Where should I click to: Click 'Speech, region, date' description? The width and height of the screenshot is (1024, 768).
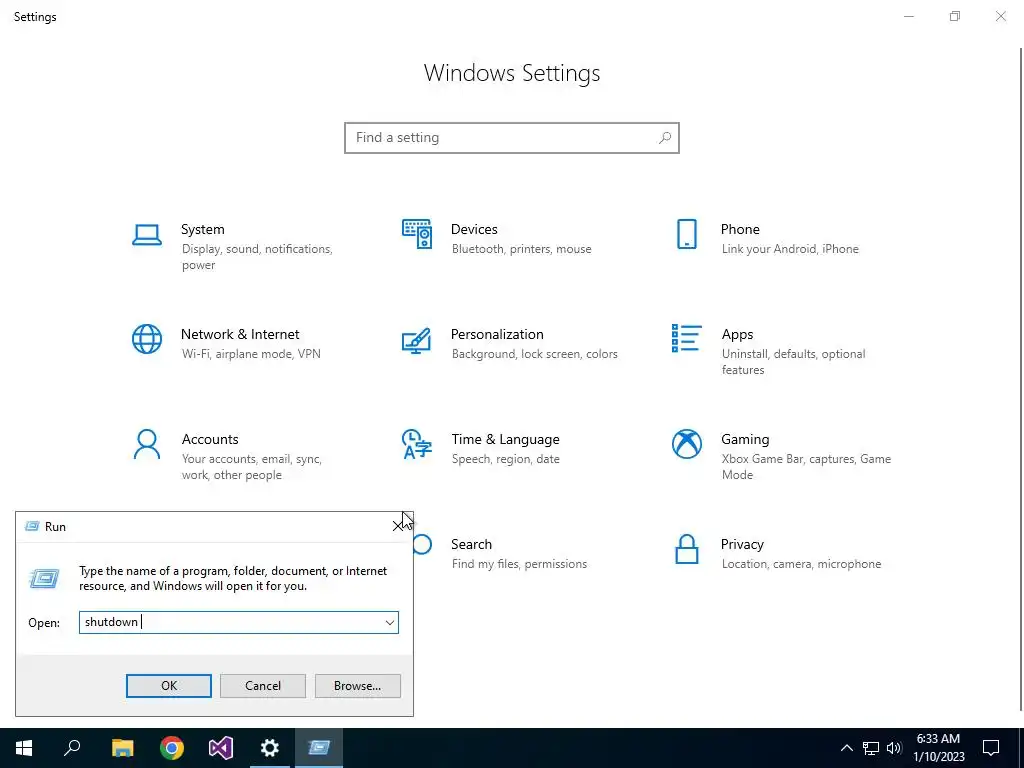point(505,459)
